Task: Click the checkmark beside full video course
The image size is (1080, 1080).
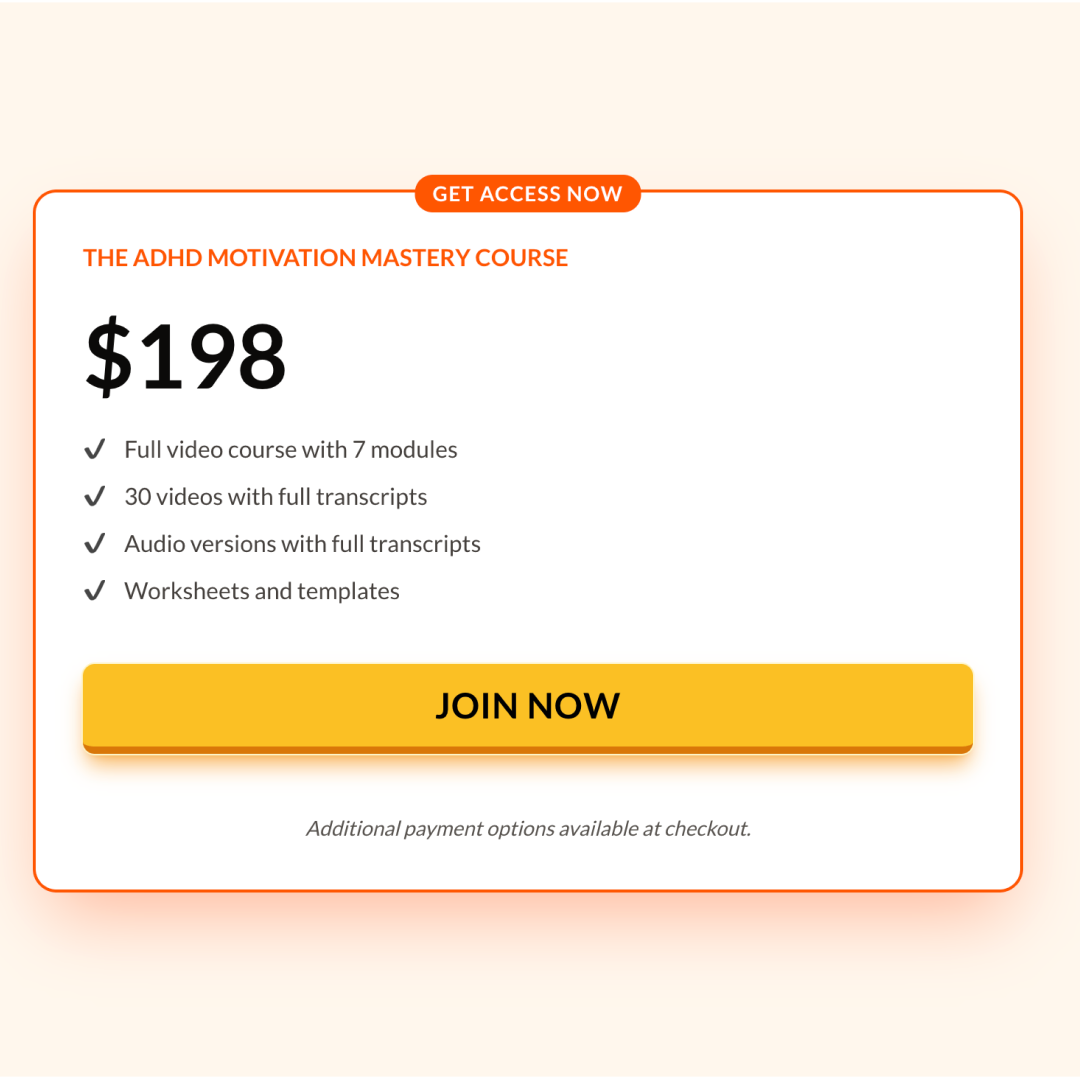Action: [95, 449]
